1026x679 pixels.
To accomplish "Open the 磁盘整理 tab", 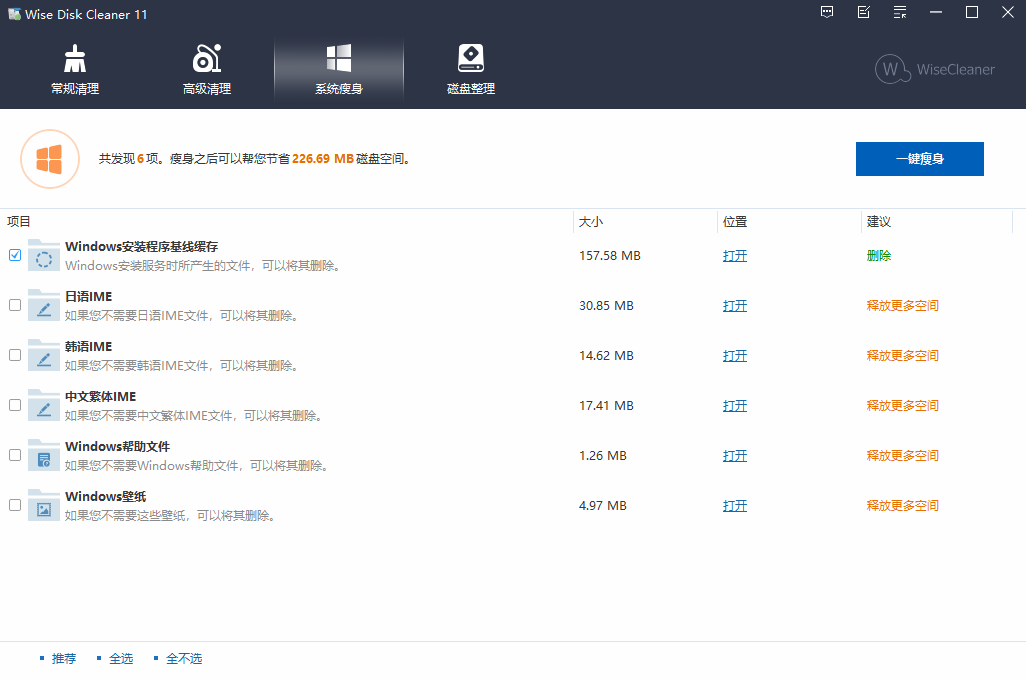I will (471, 70).
